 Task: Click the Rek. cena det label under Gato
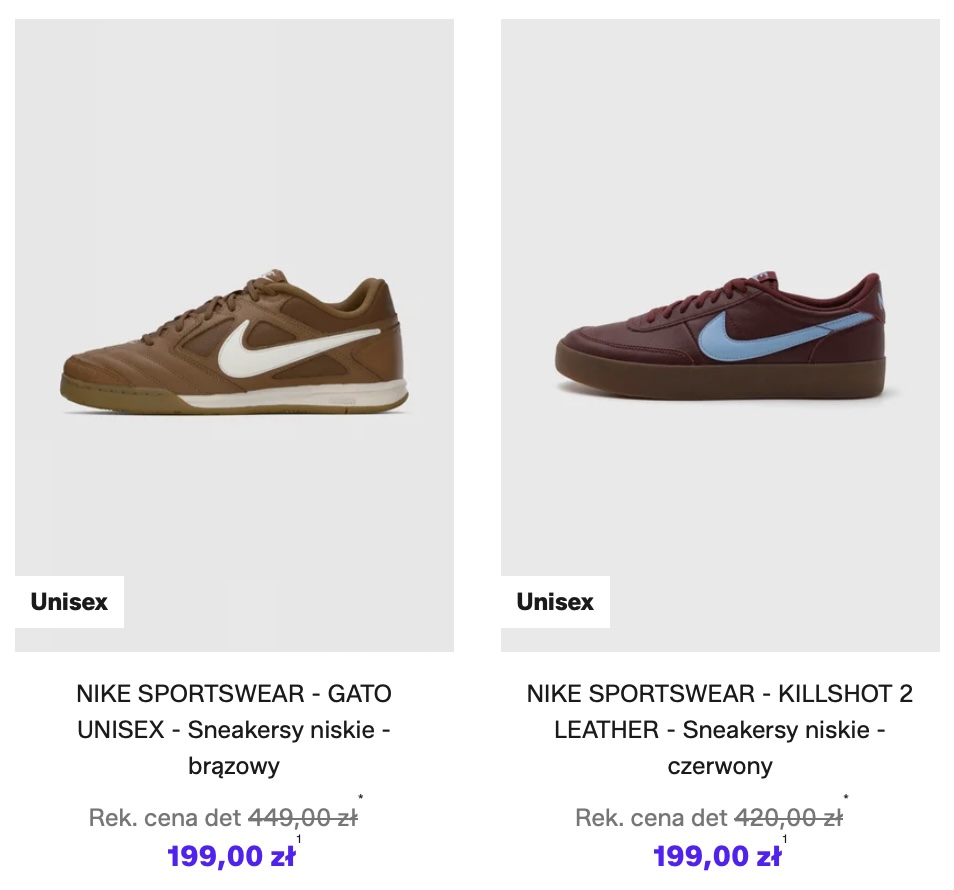pos(165,818)
